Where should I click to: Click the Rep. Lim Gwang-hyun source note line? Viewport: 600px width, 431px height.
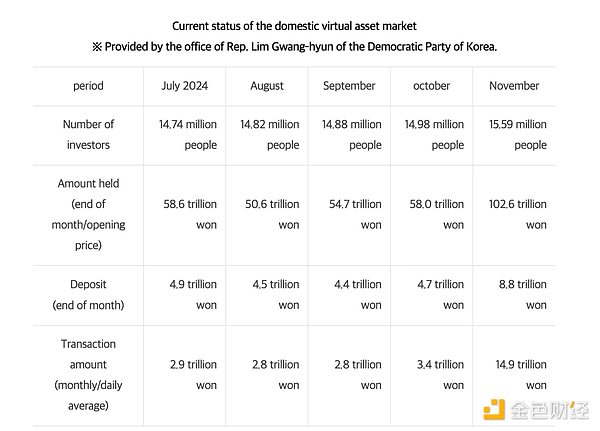point(294,47)
